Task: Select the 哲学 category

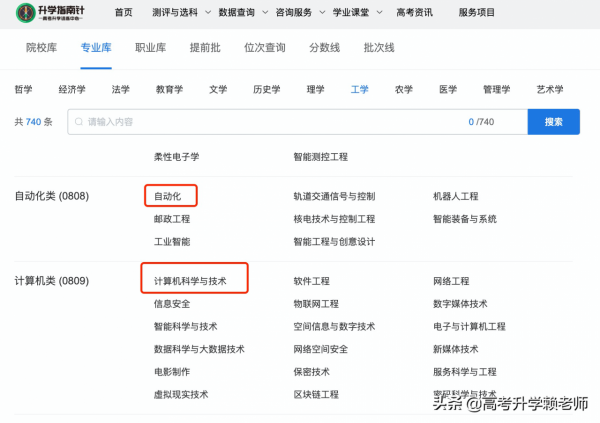Action: [23, 90]
